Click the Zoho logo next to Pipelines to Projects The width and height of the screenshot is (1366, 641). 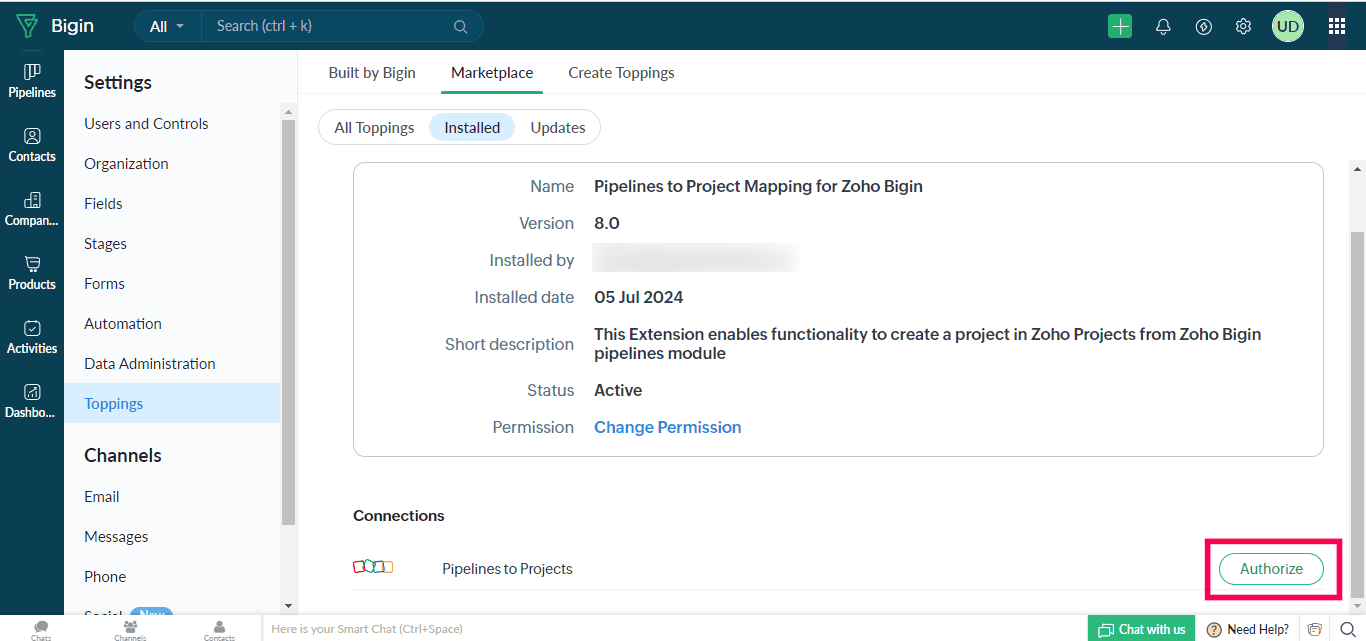click(373, 567)
